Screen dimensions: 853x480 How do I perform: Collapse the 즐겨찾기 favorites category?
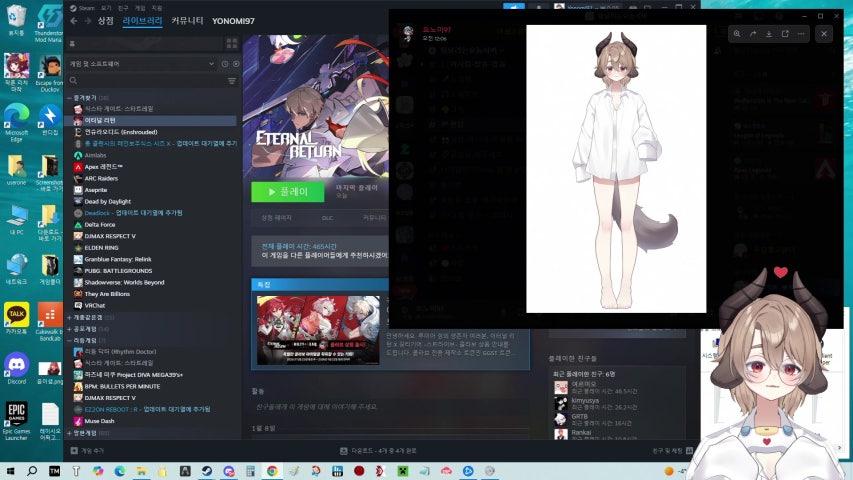click(x=69, y=98)
